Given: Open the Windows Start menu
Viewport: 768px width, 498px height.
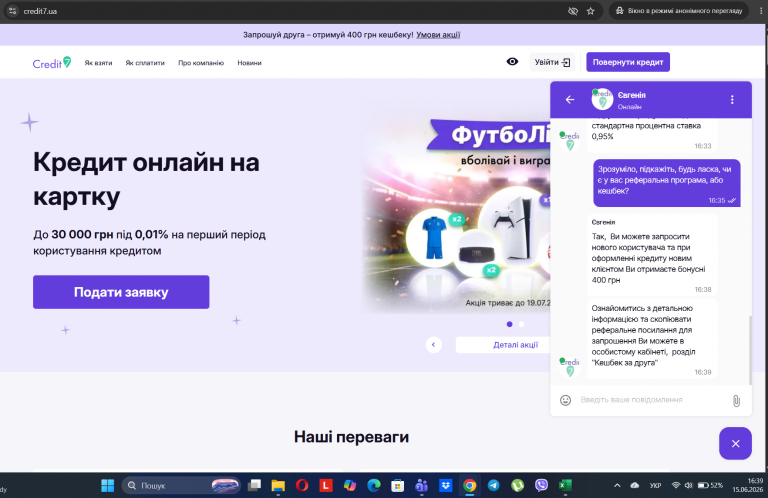Looking at the screenshot, I should pyautogui.click(x=107, y=485).
